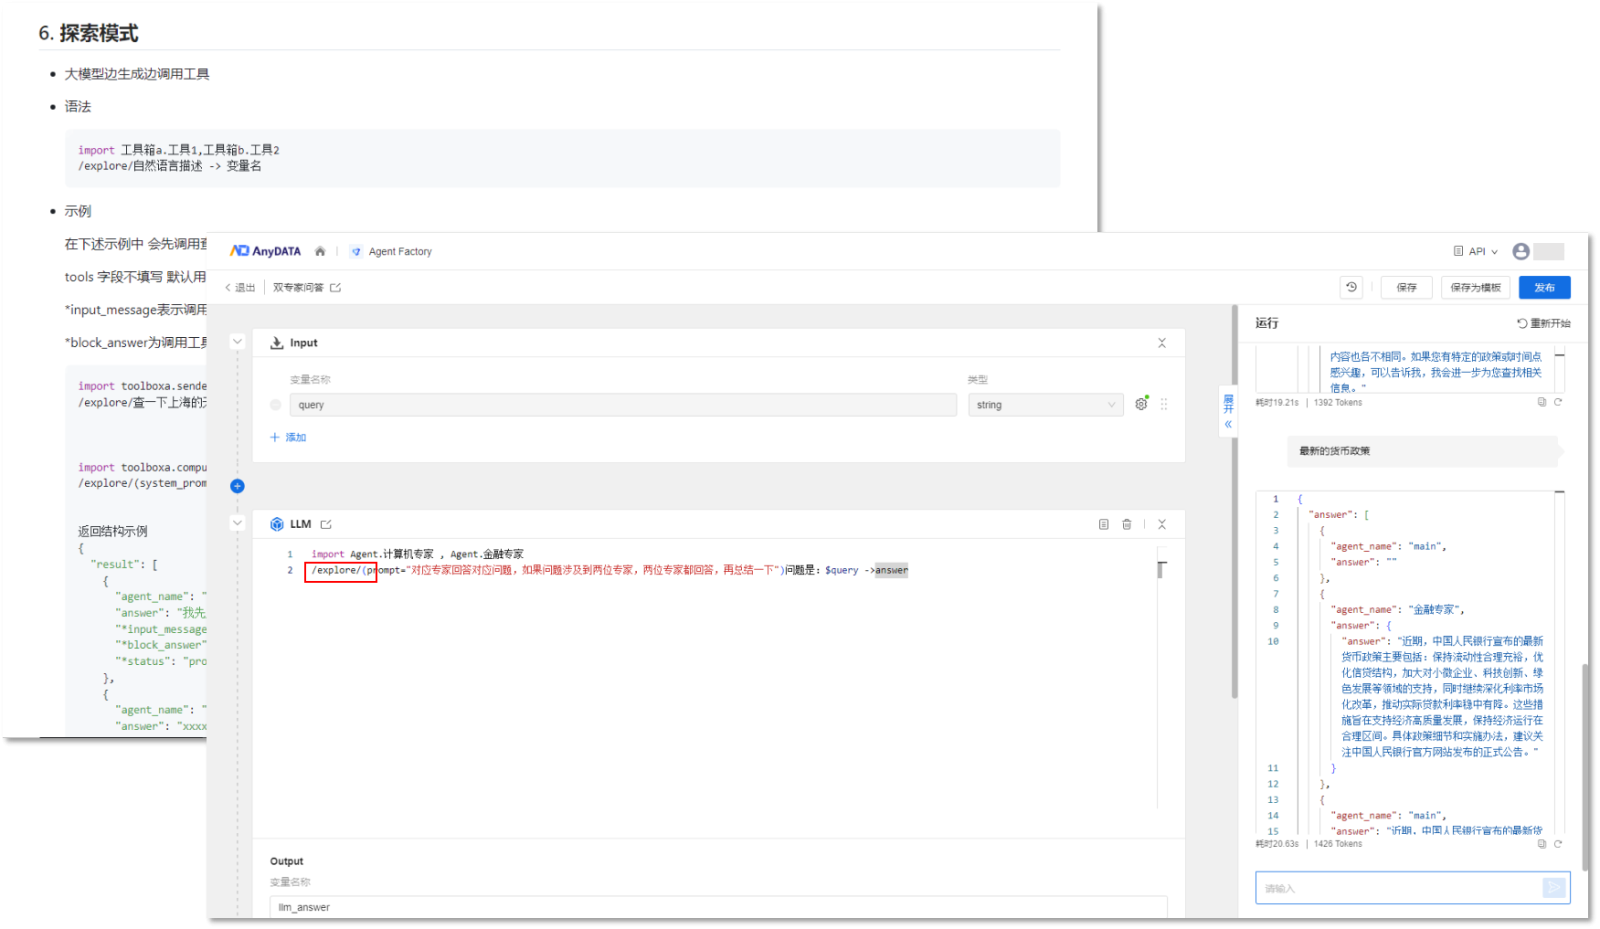1600x929 pixels.
Task: Click the 保存为模板 button
Action: [x=1475, y=287]
